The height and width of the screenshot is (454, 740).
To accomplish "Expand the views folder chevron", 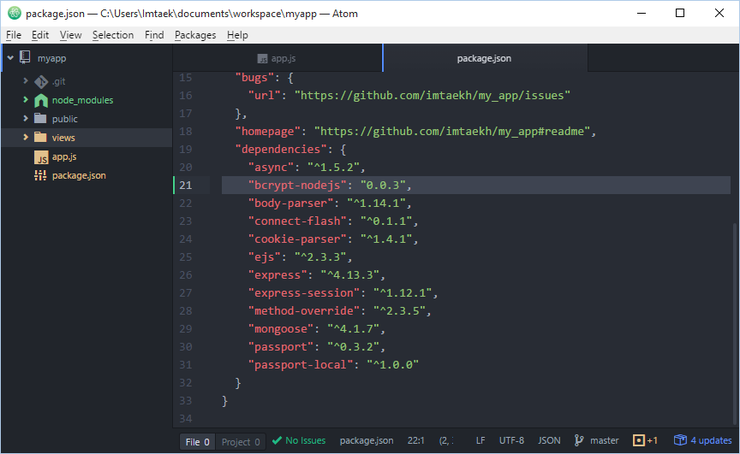I will point(25,137).
